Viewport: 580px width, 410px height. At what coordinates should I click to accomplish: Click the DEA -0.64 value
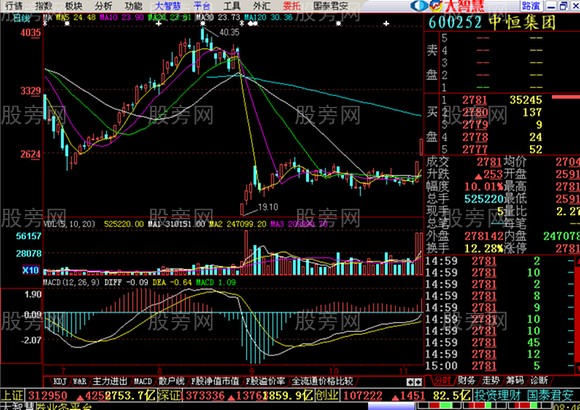pyautogui.click(x=172, y=282)
